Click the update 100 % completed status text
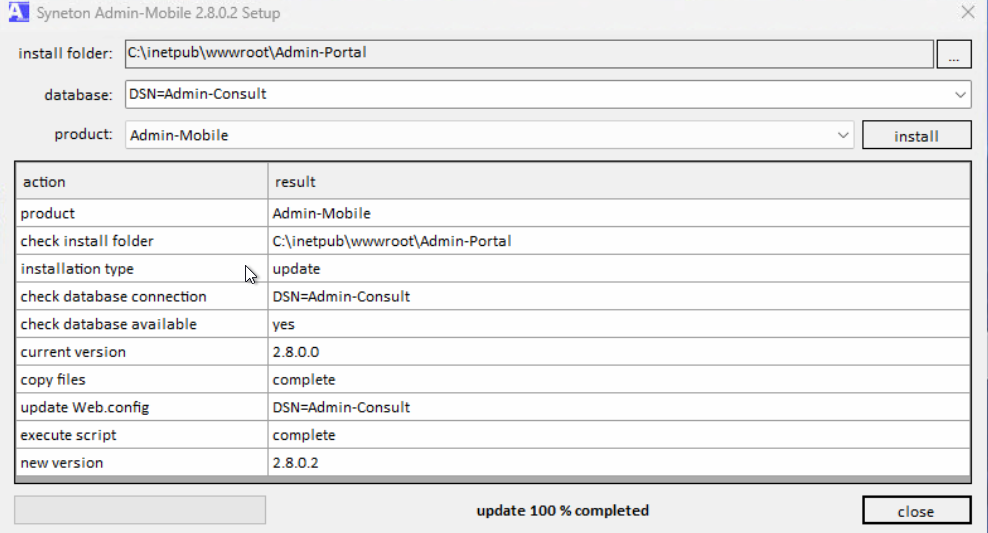This screenshot has height=533, width=988. 562,510
